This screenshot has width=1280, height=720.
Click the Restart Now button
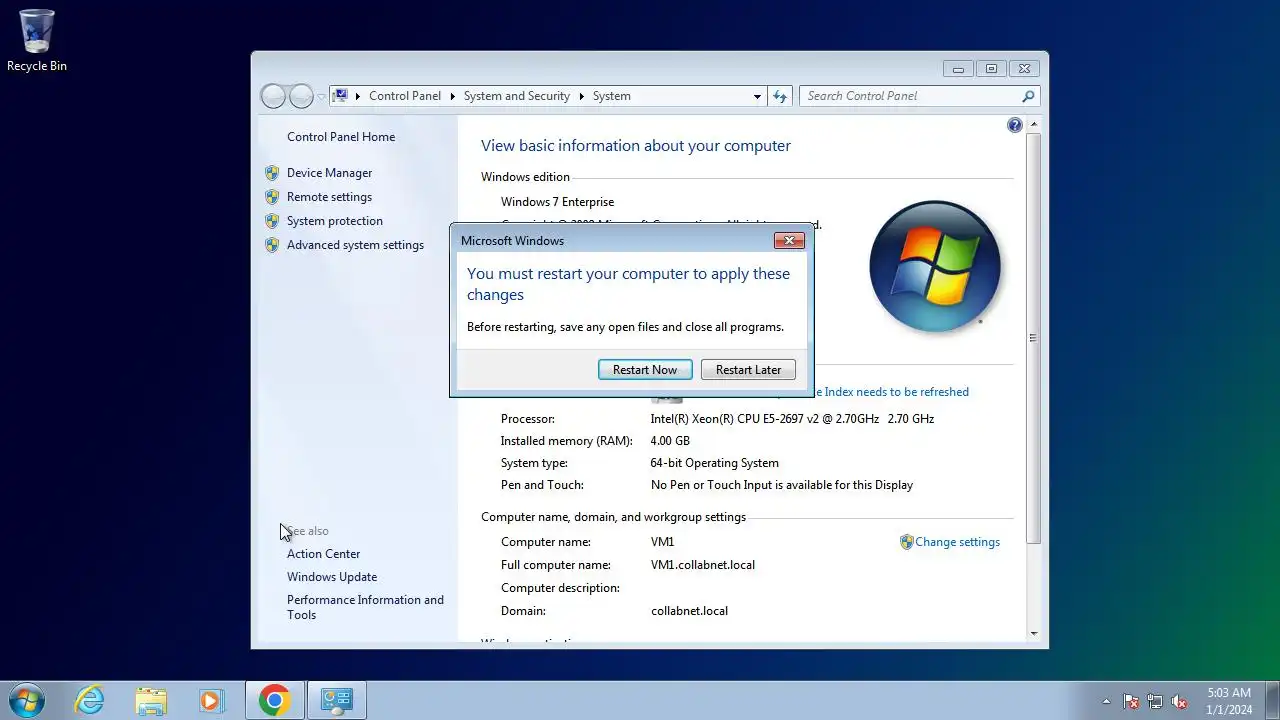coord(645,370)
